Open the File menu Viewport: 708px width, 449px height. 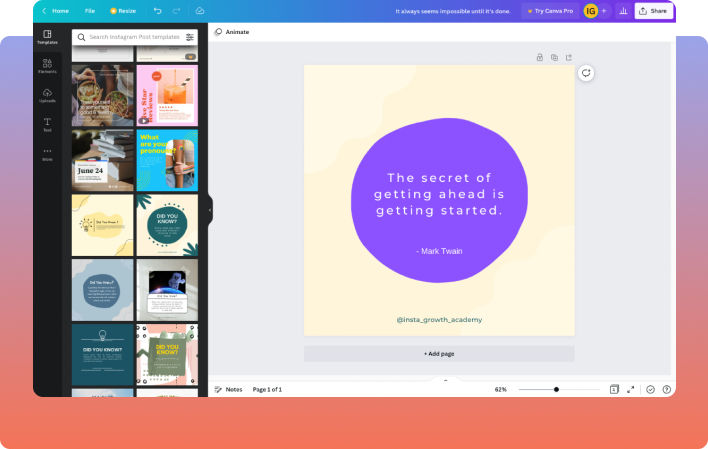click(90, 11)
